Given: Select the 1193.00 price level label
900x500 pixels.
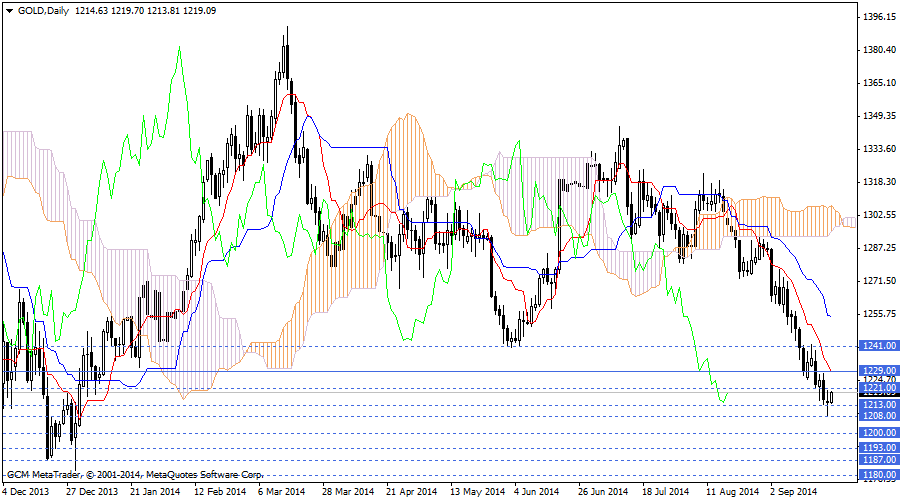Looking at the screenshot, I should coord(879,448).
